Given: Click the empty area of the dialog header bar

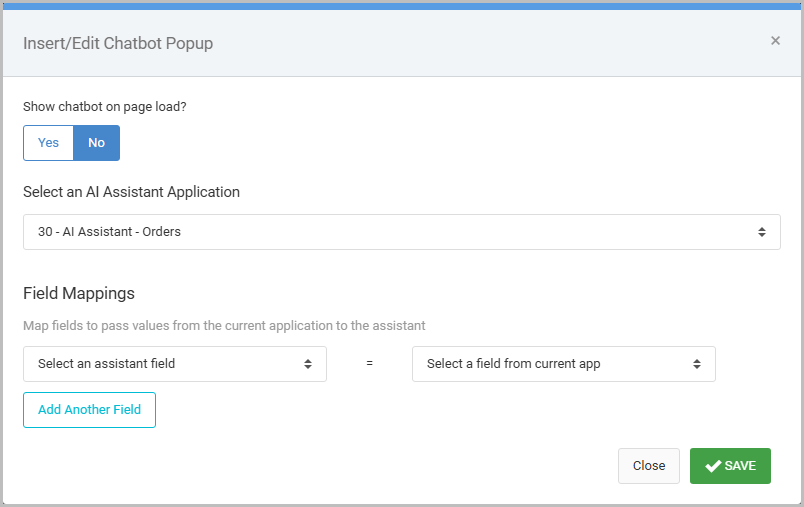Looking at the screenshot, I should pos(480,43).
